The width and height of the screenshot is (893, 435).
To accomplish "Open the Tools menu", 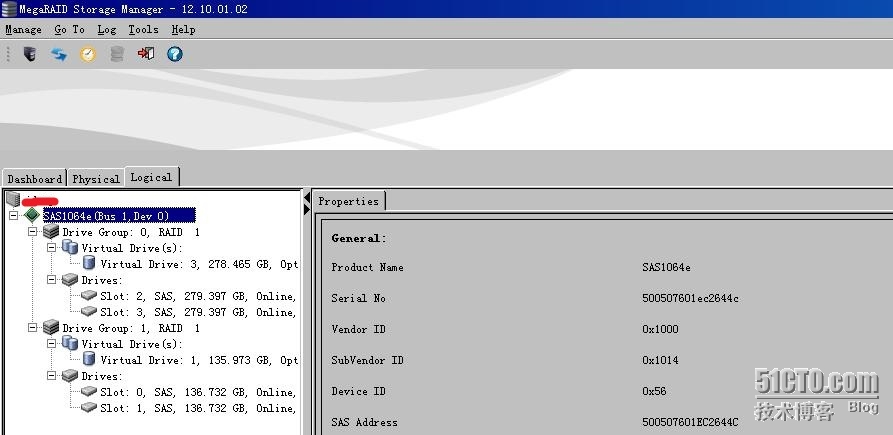I will 143,29.
